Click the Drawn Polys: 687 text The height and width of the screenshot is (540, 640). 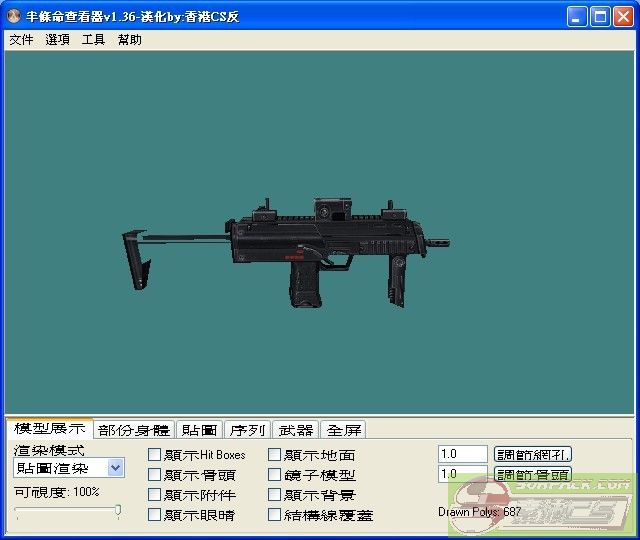coord(480,512)
